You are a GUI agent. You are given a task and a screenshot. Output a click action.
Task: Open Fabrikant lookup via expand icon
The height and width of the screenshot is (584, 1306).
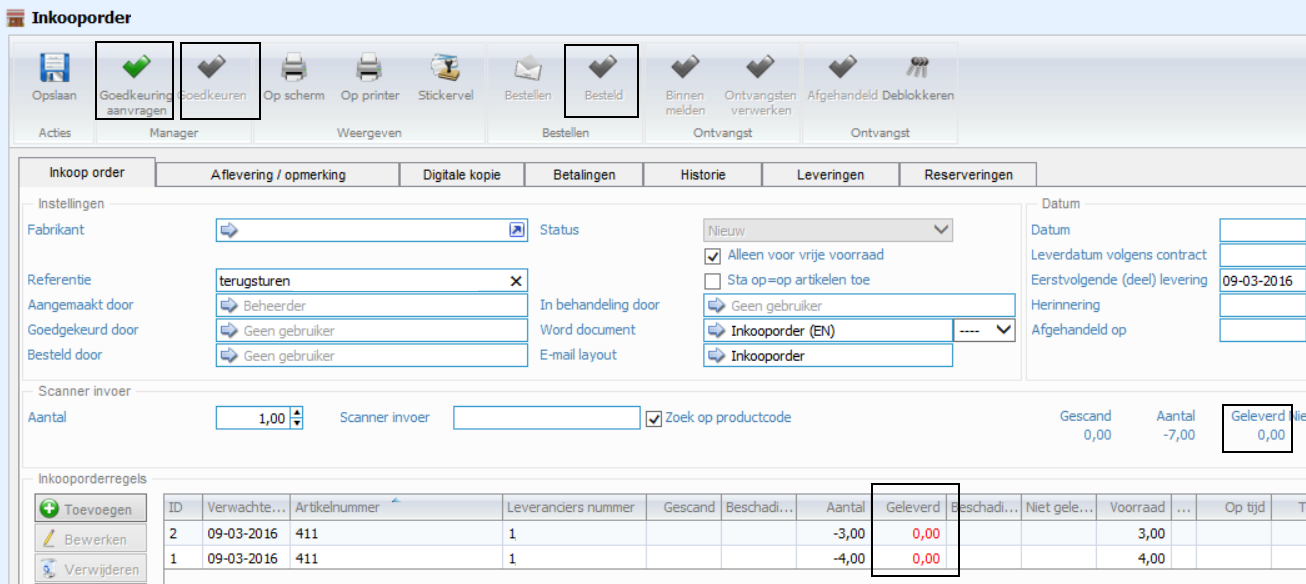tap(516, 230)
